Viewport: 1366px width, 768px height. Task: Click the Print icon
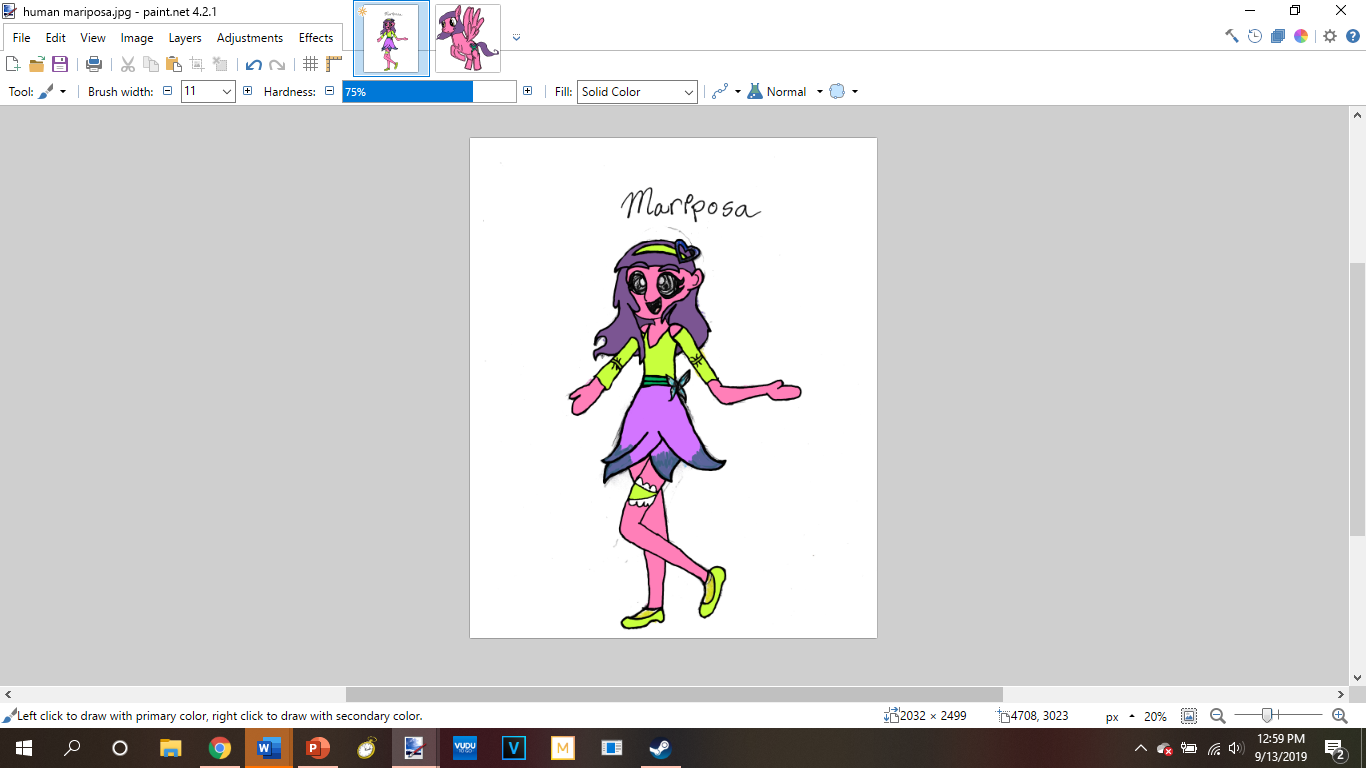point(94,64)
